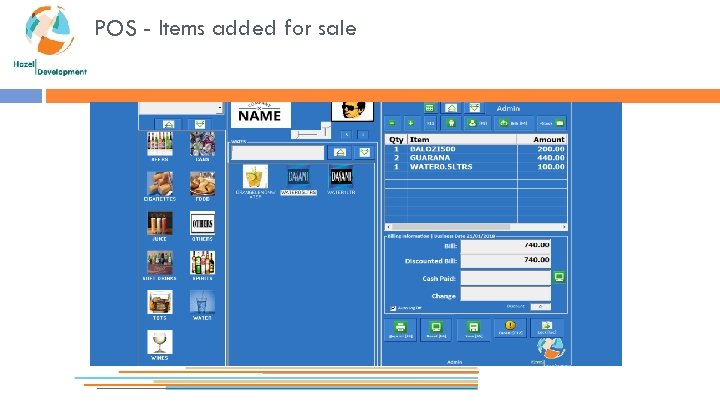Select the BALOZI500 order row
The image size is (720, 405).
point(476,149)
